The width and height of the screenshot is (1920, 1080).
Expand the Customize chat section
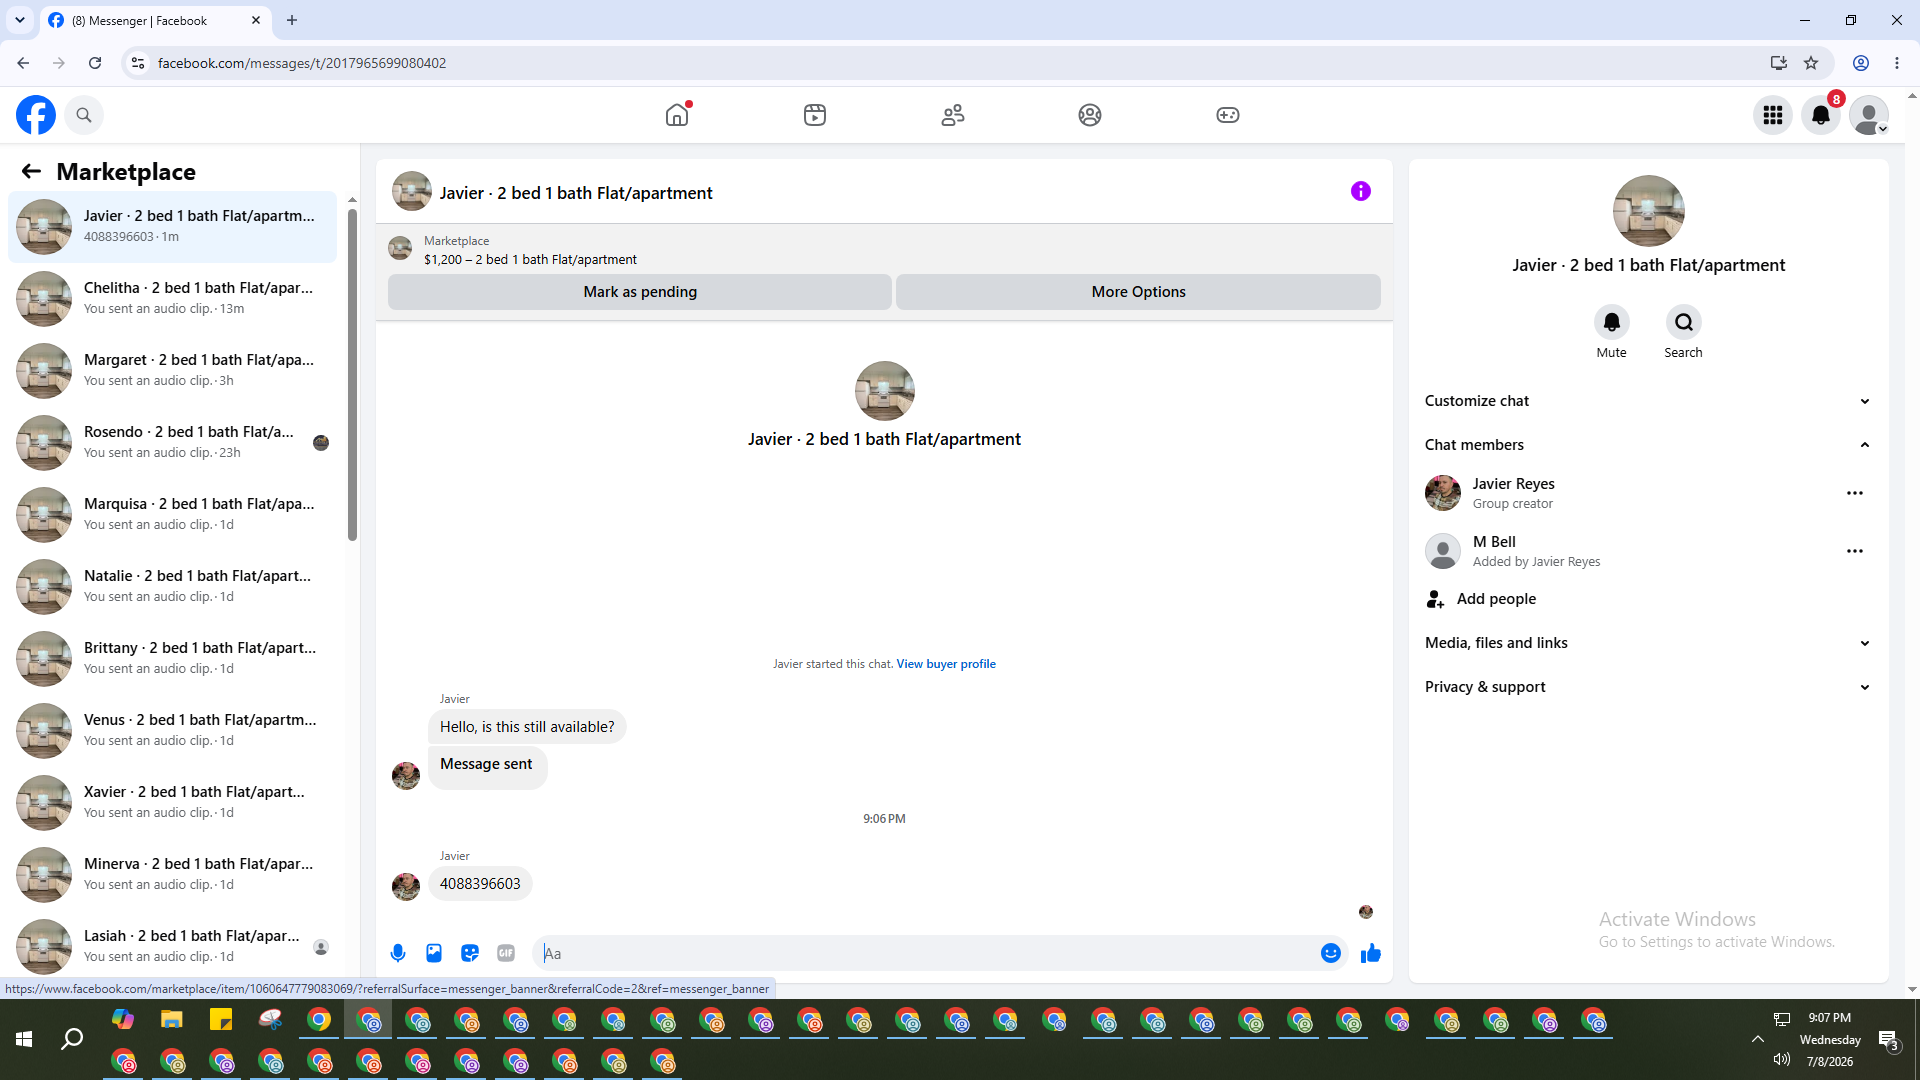1648,401
